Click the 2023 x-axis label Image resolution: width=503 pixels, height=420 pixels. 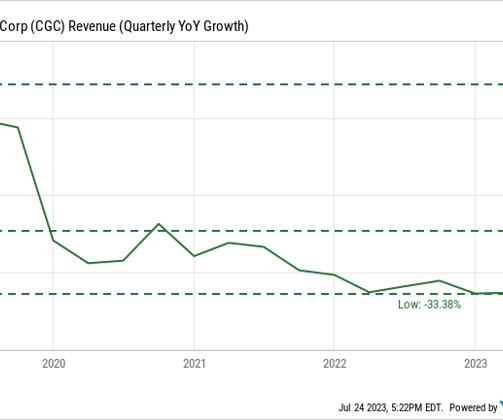coord(476,364)
